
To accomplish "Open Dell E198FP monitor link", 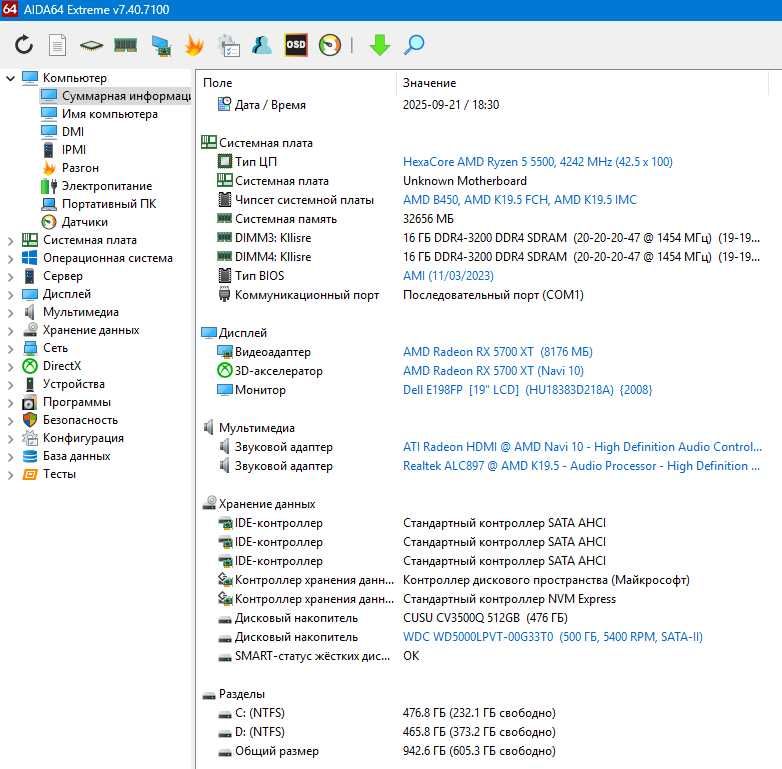I will click(528, 390).
